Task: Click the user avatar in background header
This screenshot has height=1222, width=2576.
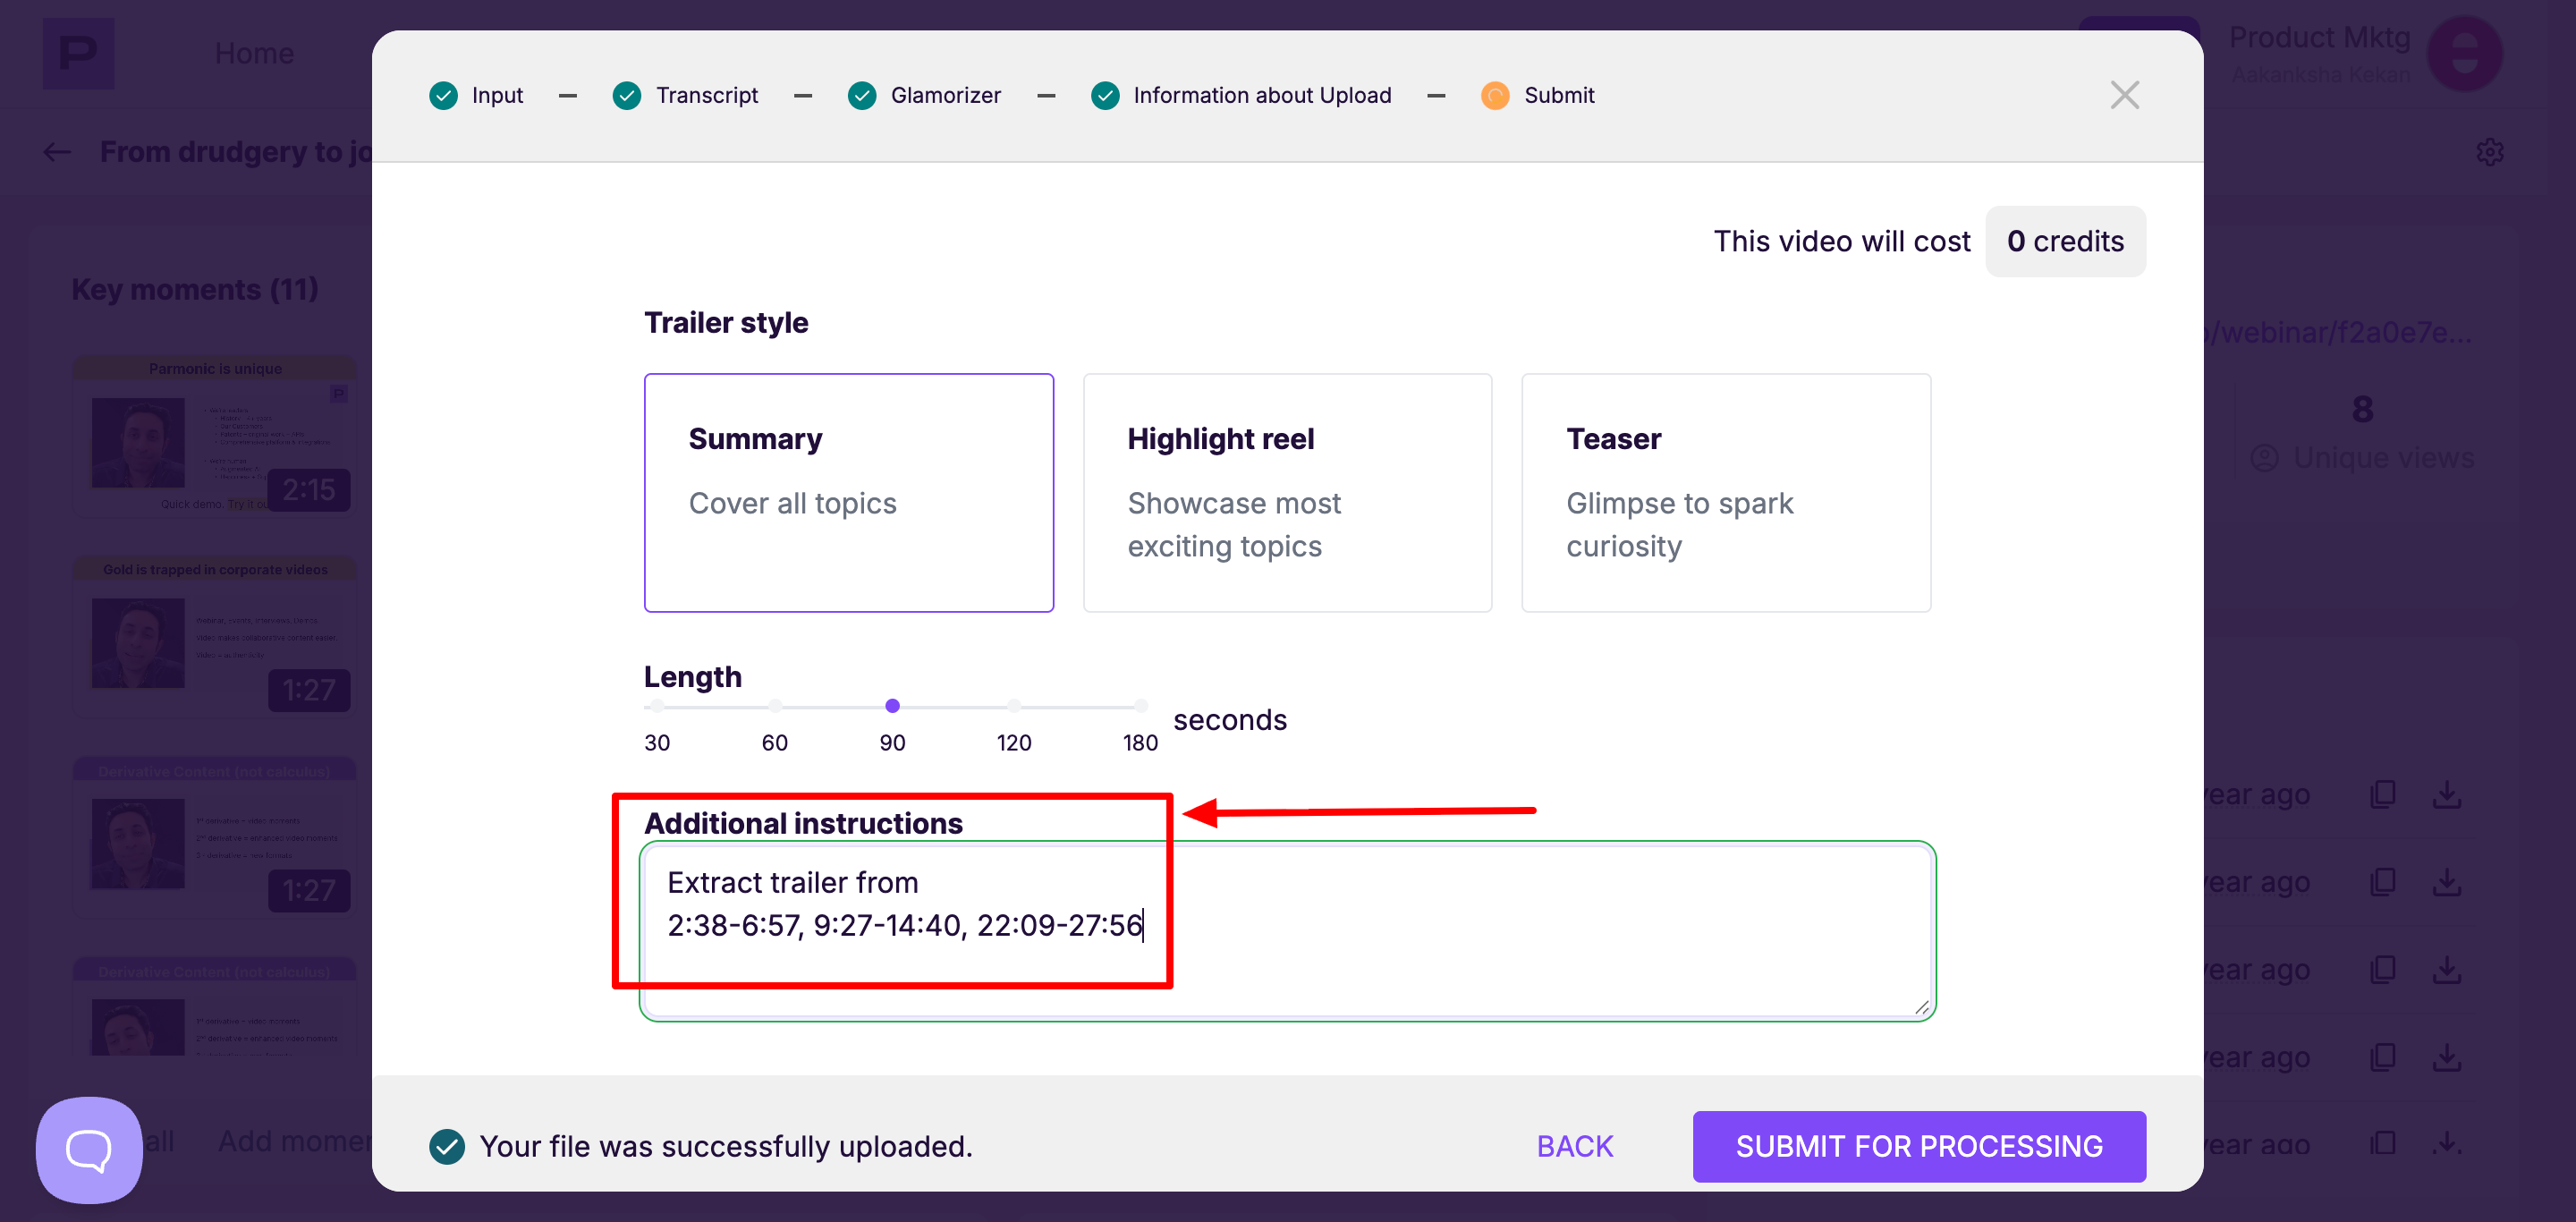Action: tap(2465, 54)
